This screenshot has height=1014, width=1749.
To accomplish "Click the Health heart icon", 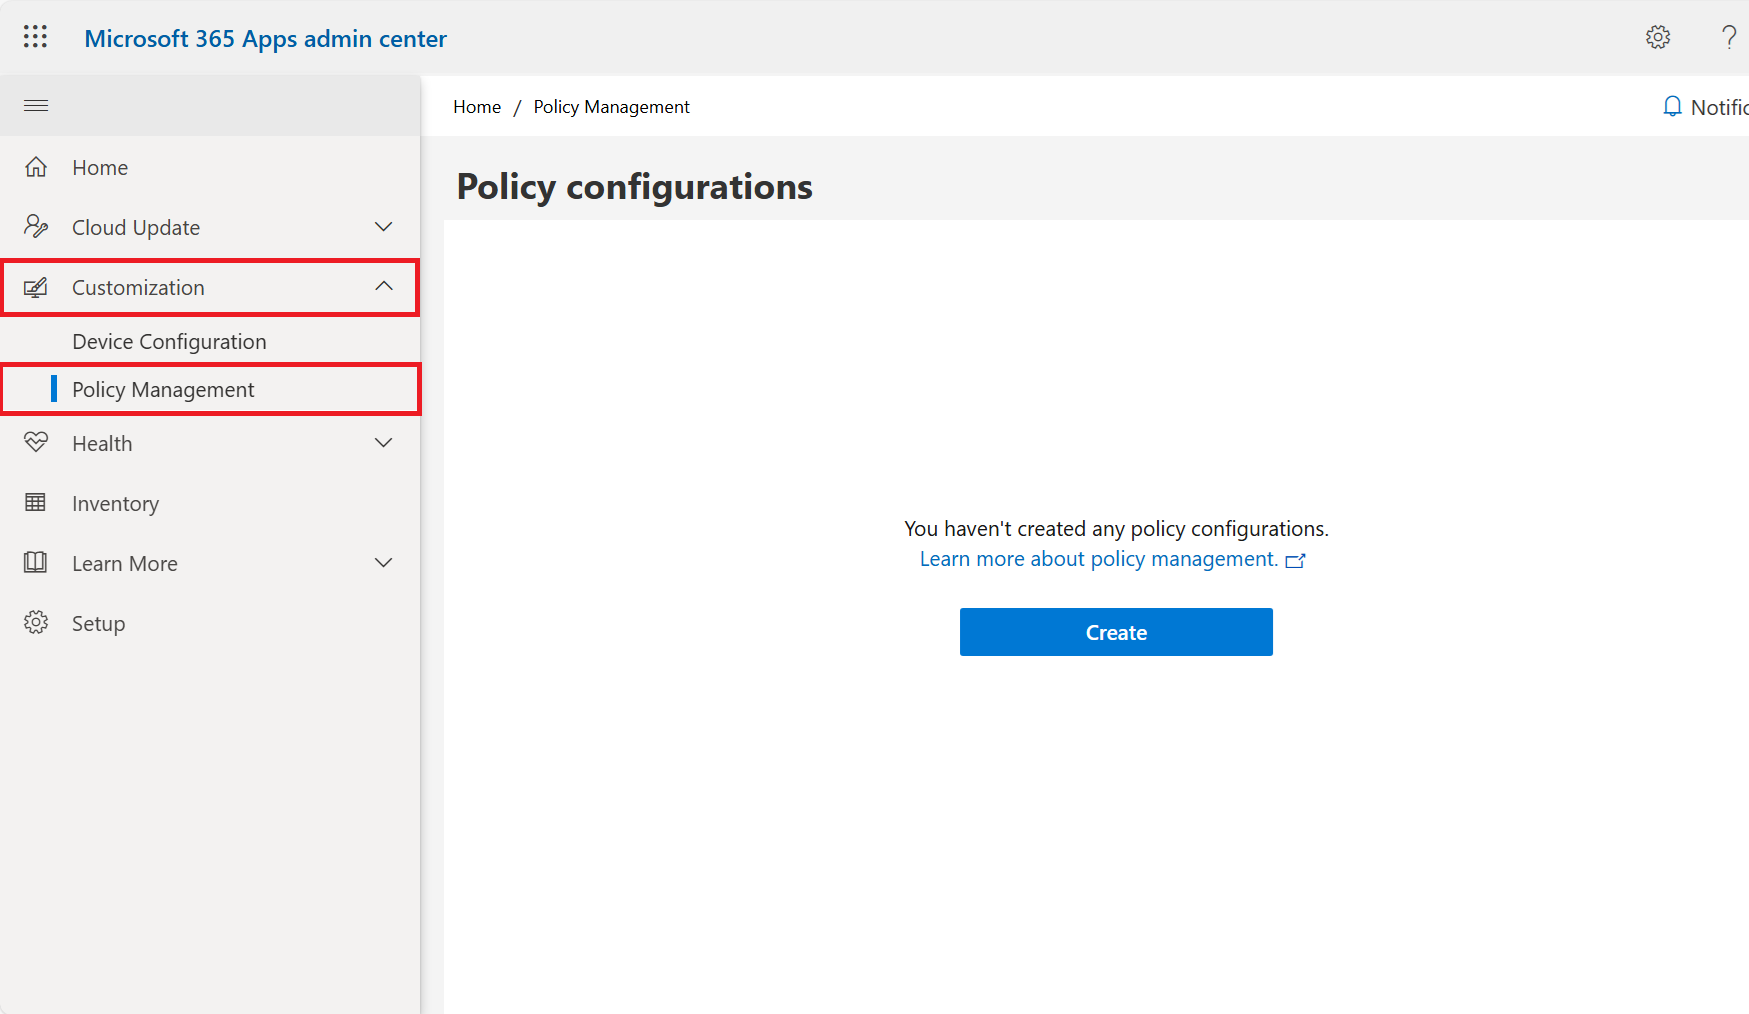I will tap(36, 442).
